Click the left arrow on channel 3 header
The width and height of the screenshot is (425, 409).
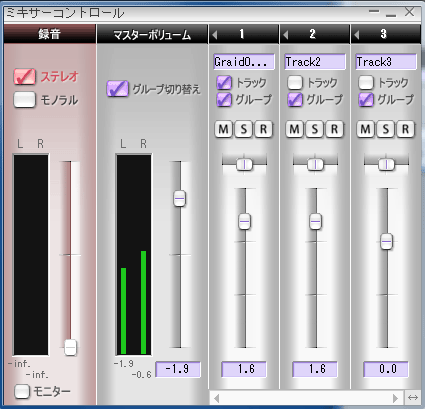pos(357,34)
